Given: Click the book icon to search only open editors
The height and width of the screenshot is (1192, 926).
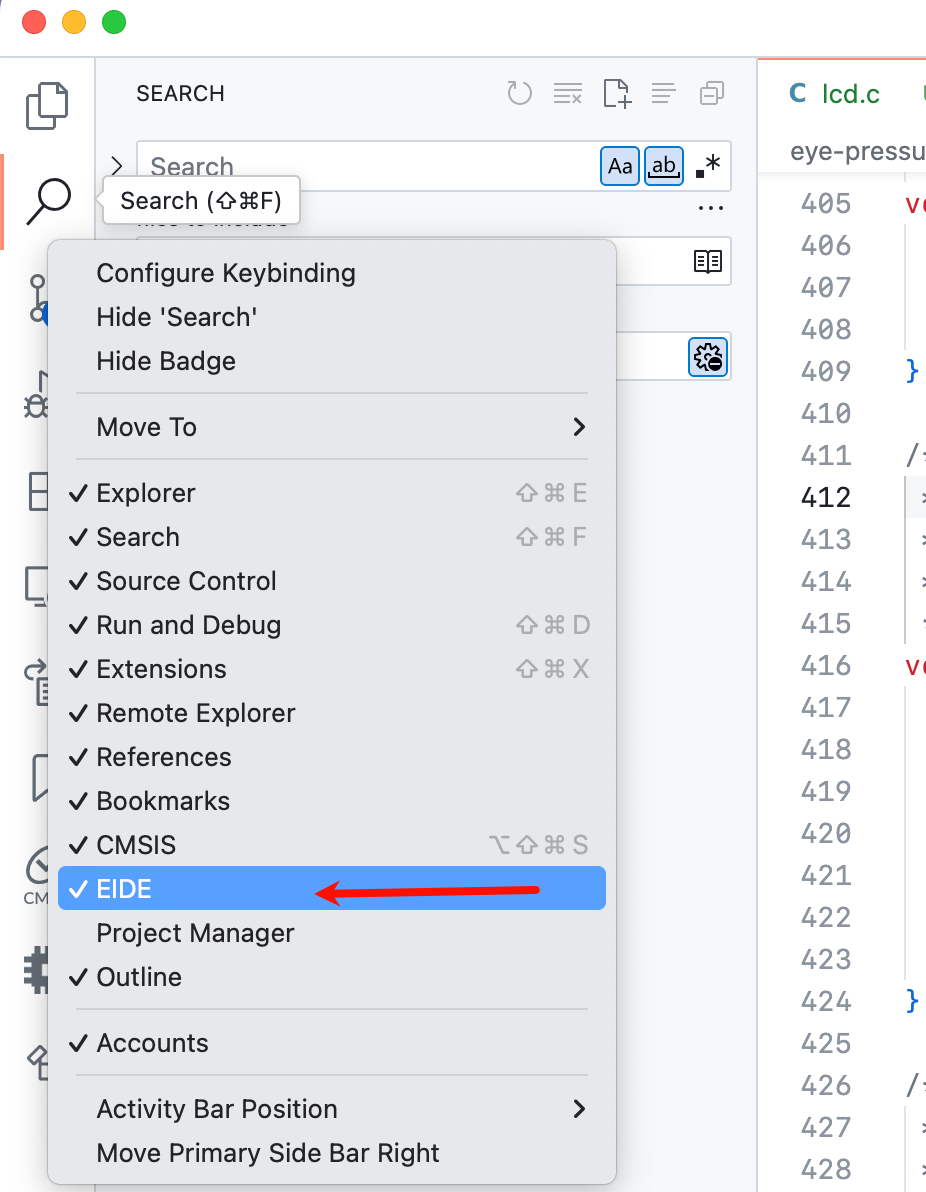Looking at the screenshot, I should coord(708,262).
